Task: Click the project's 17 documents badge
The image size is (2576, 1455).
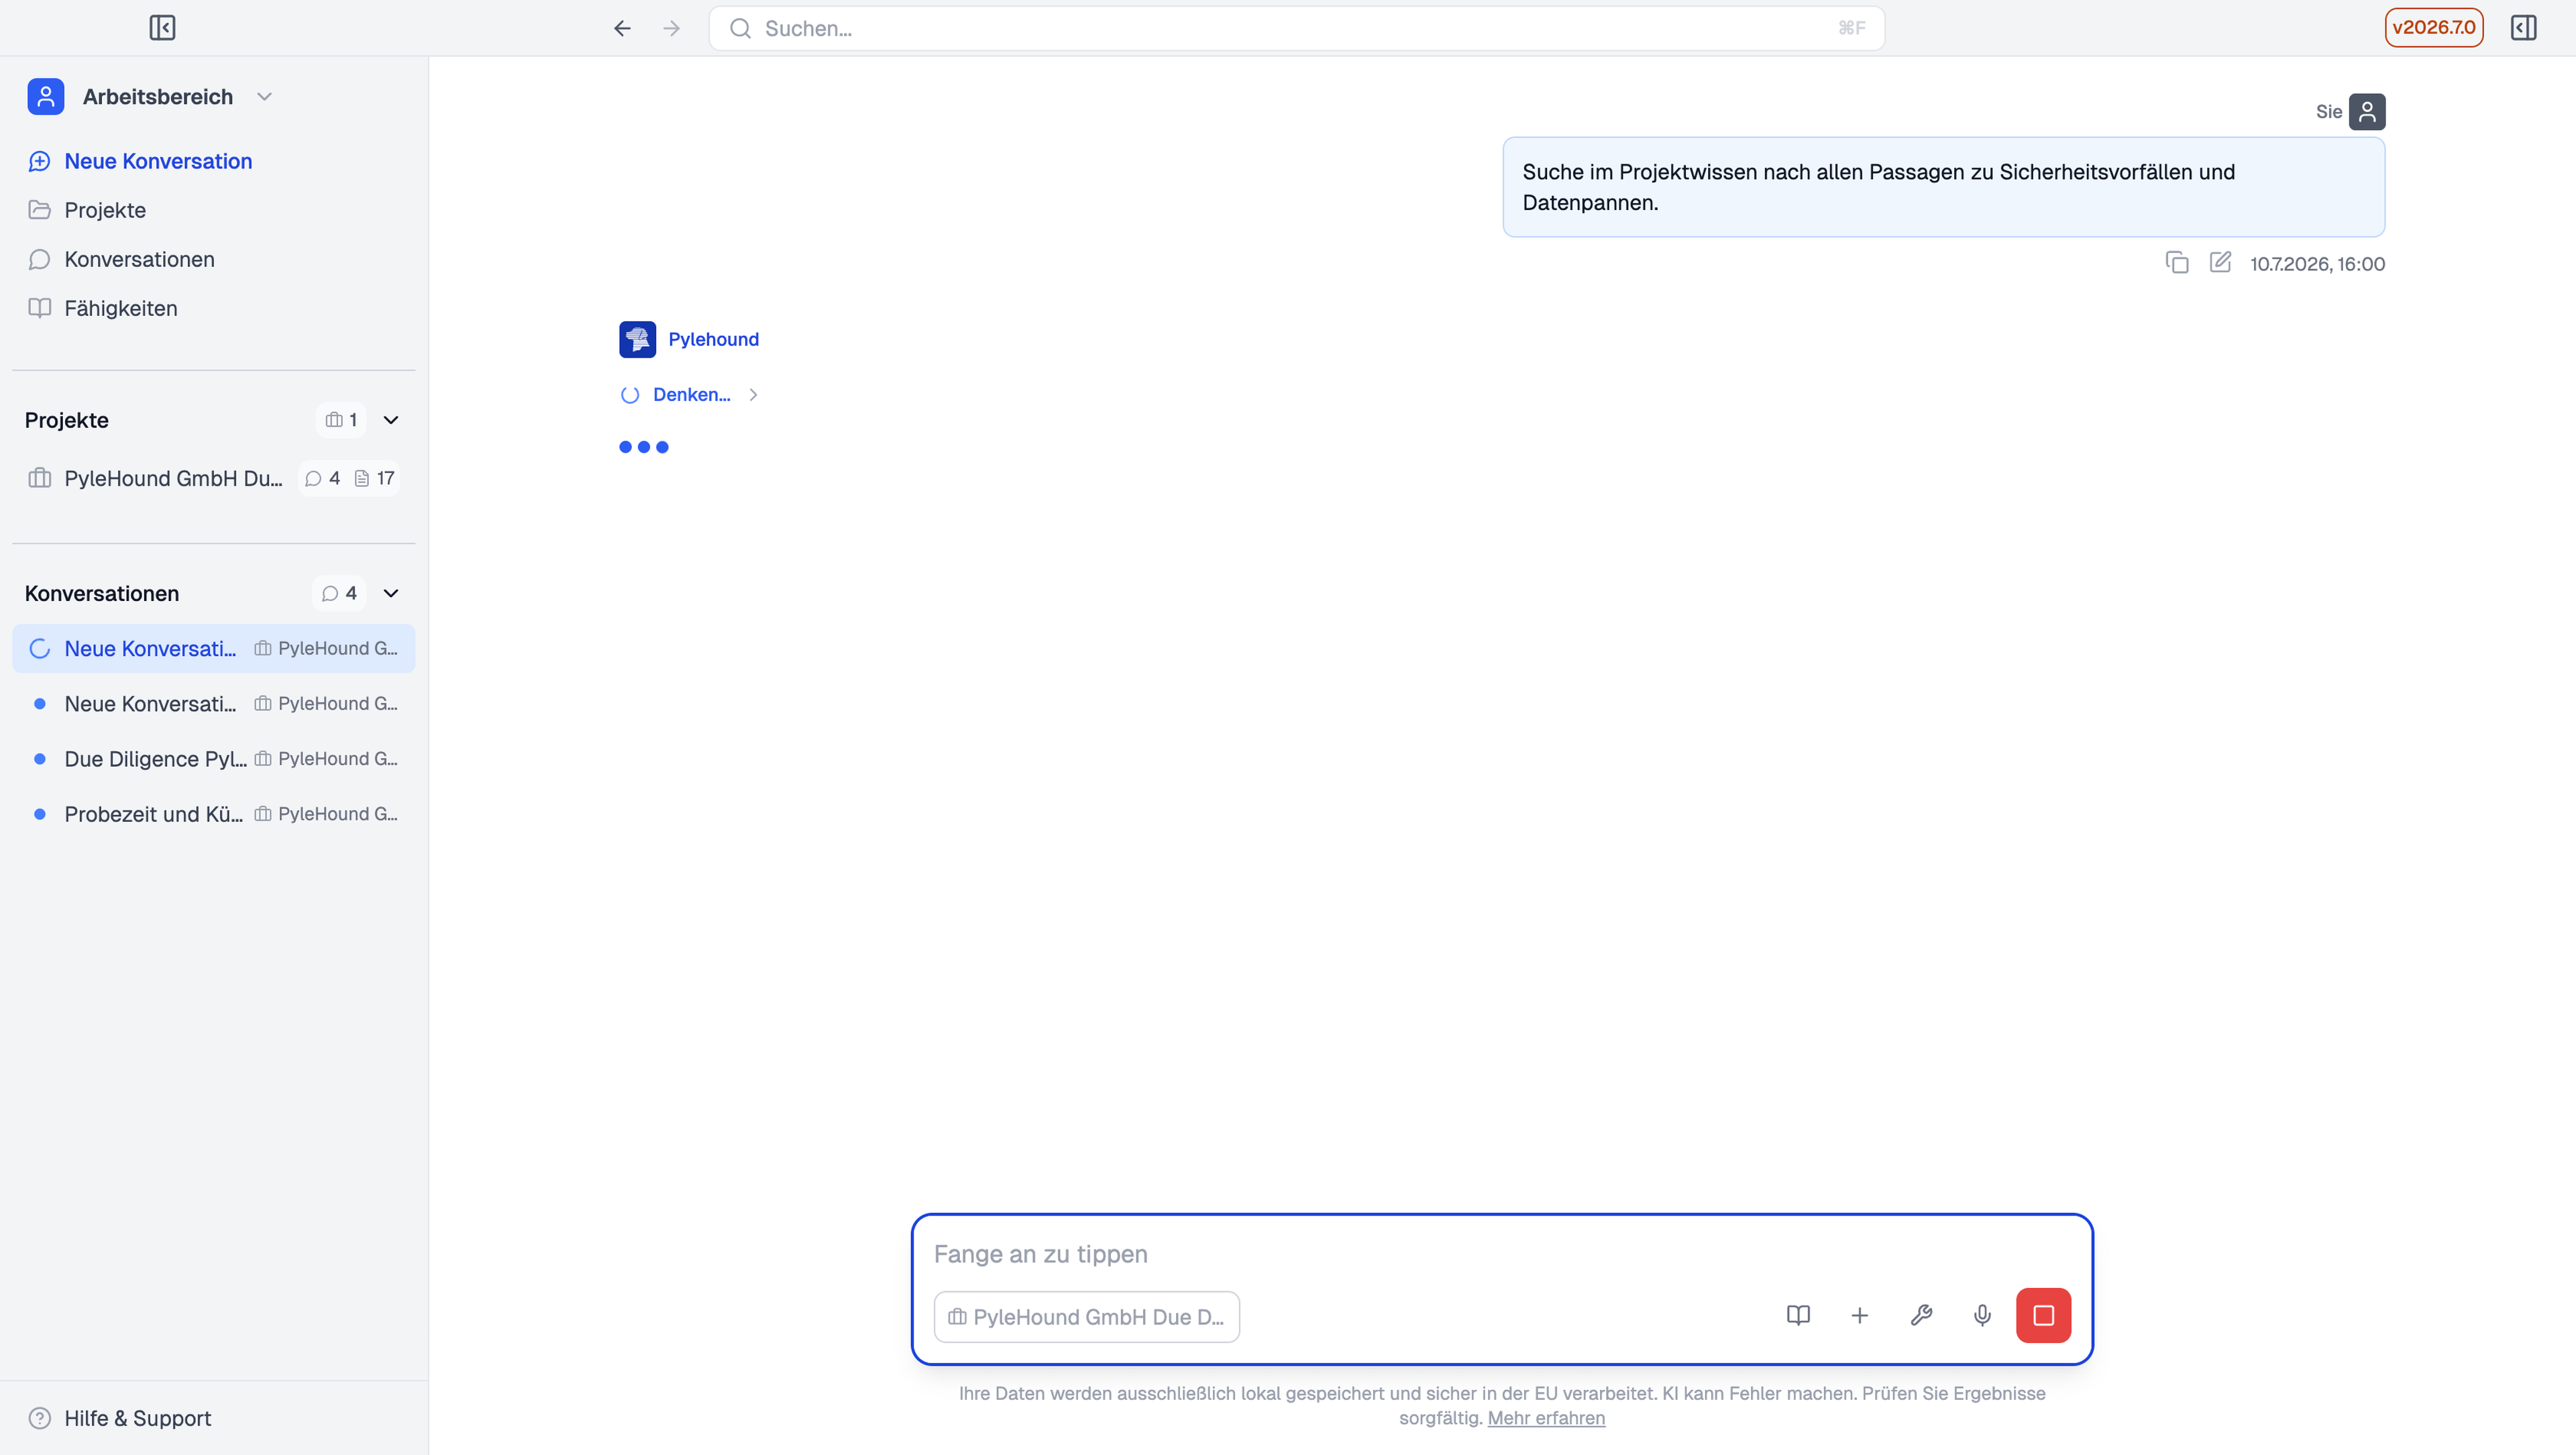Action: point(374,478)
